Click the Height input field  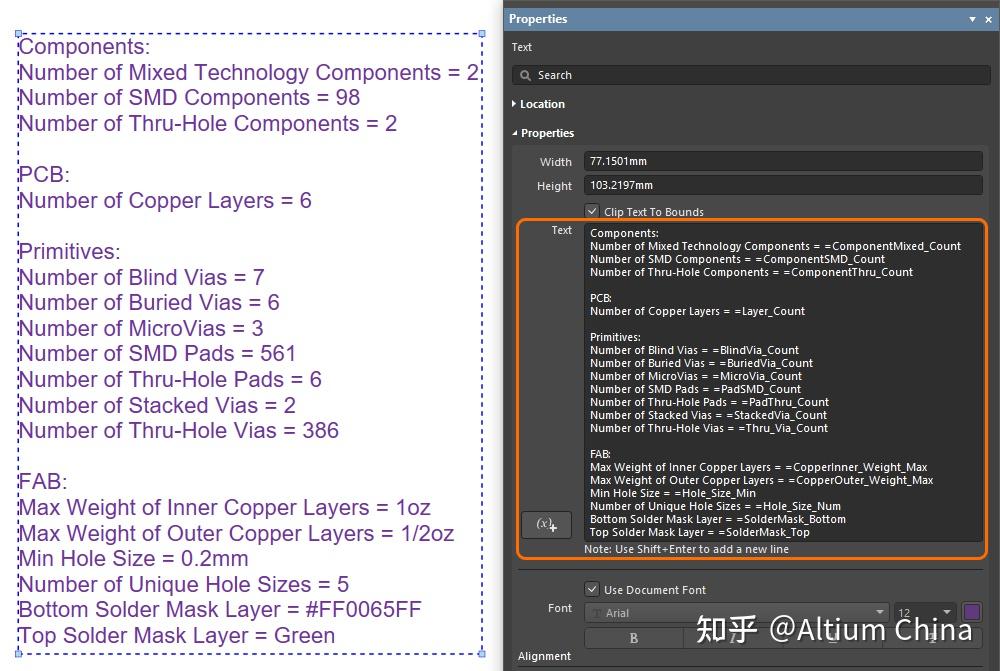tap(783, 185)
